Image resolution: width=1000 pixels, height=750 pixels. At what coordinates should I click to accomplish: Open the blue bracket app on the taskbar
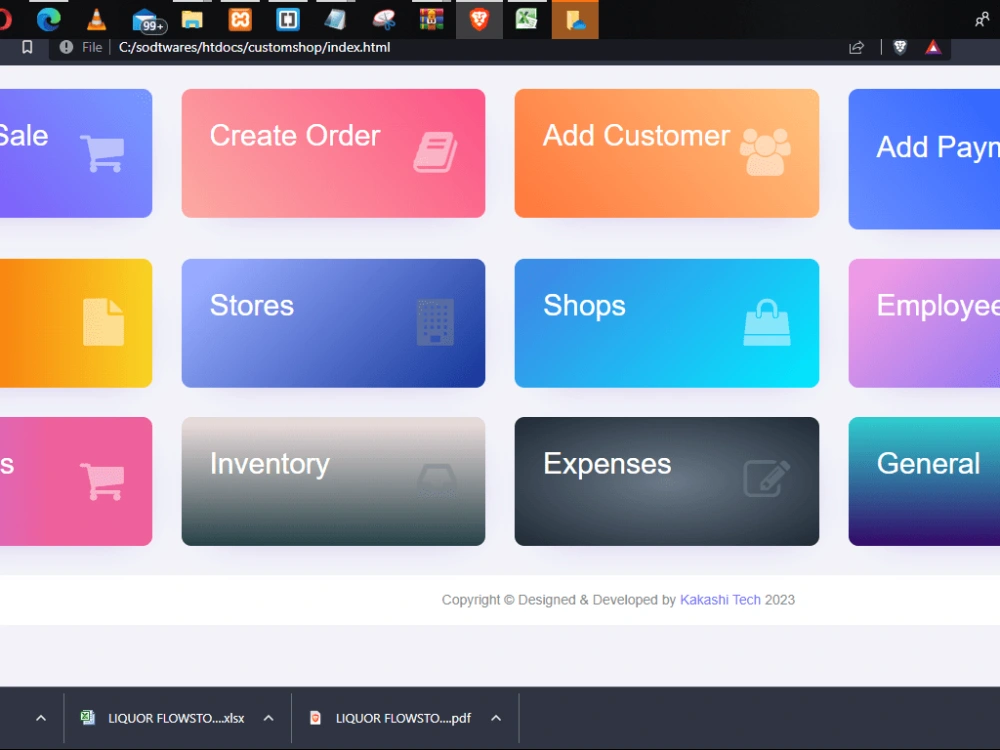coord(288,20)
